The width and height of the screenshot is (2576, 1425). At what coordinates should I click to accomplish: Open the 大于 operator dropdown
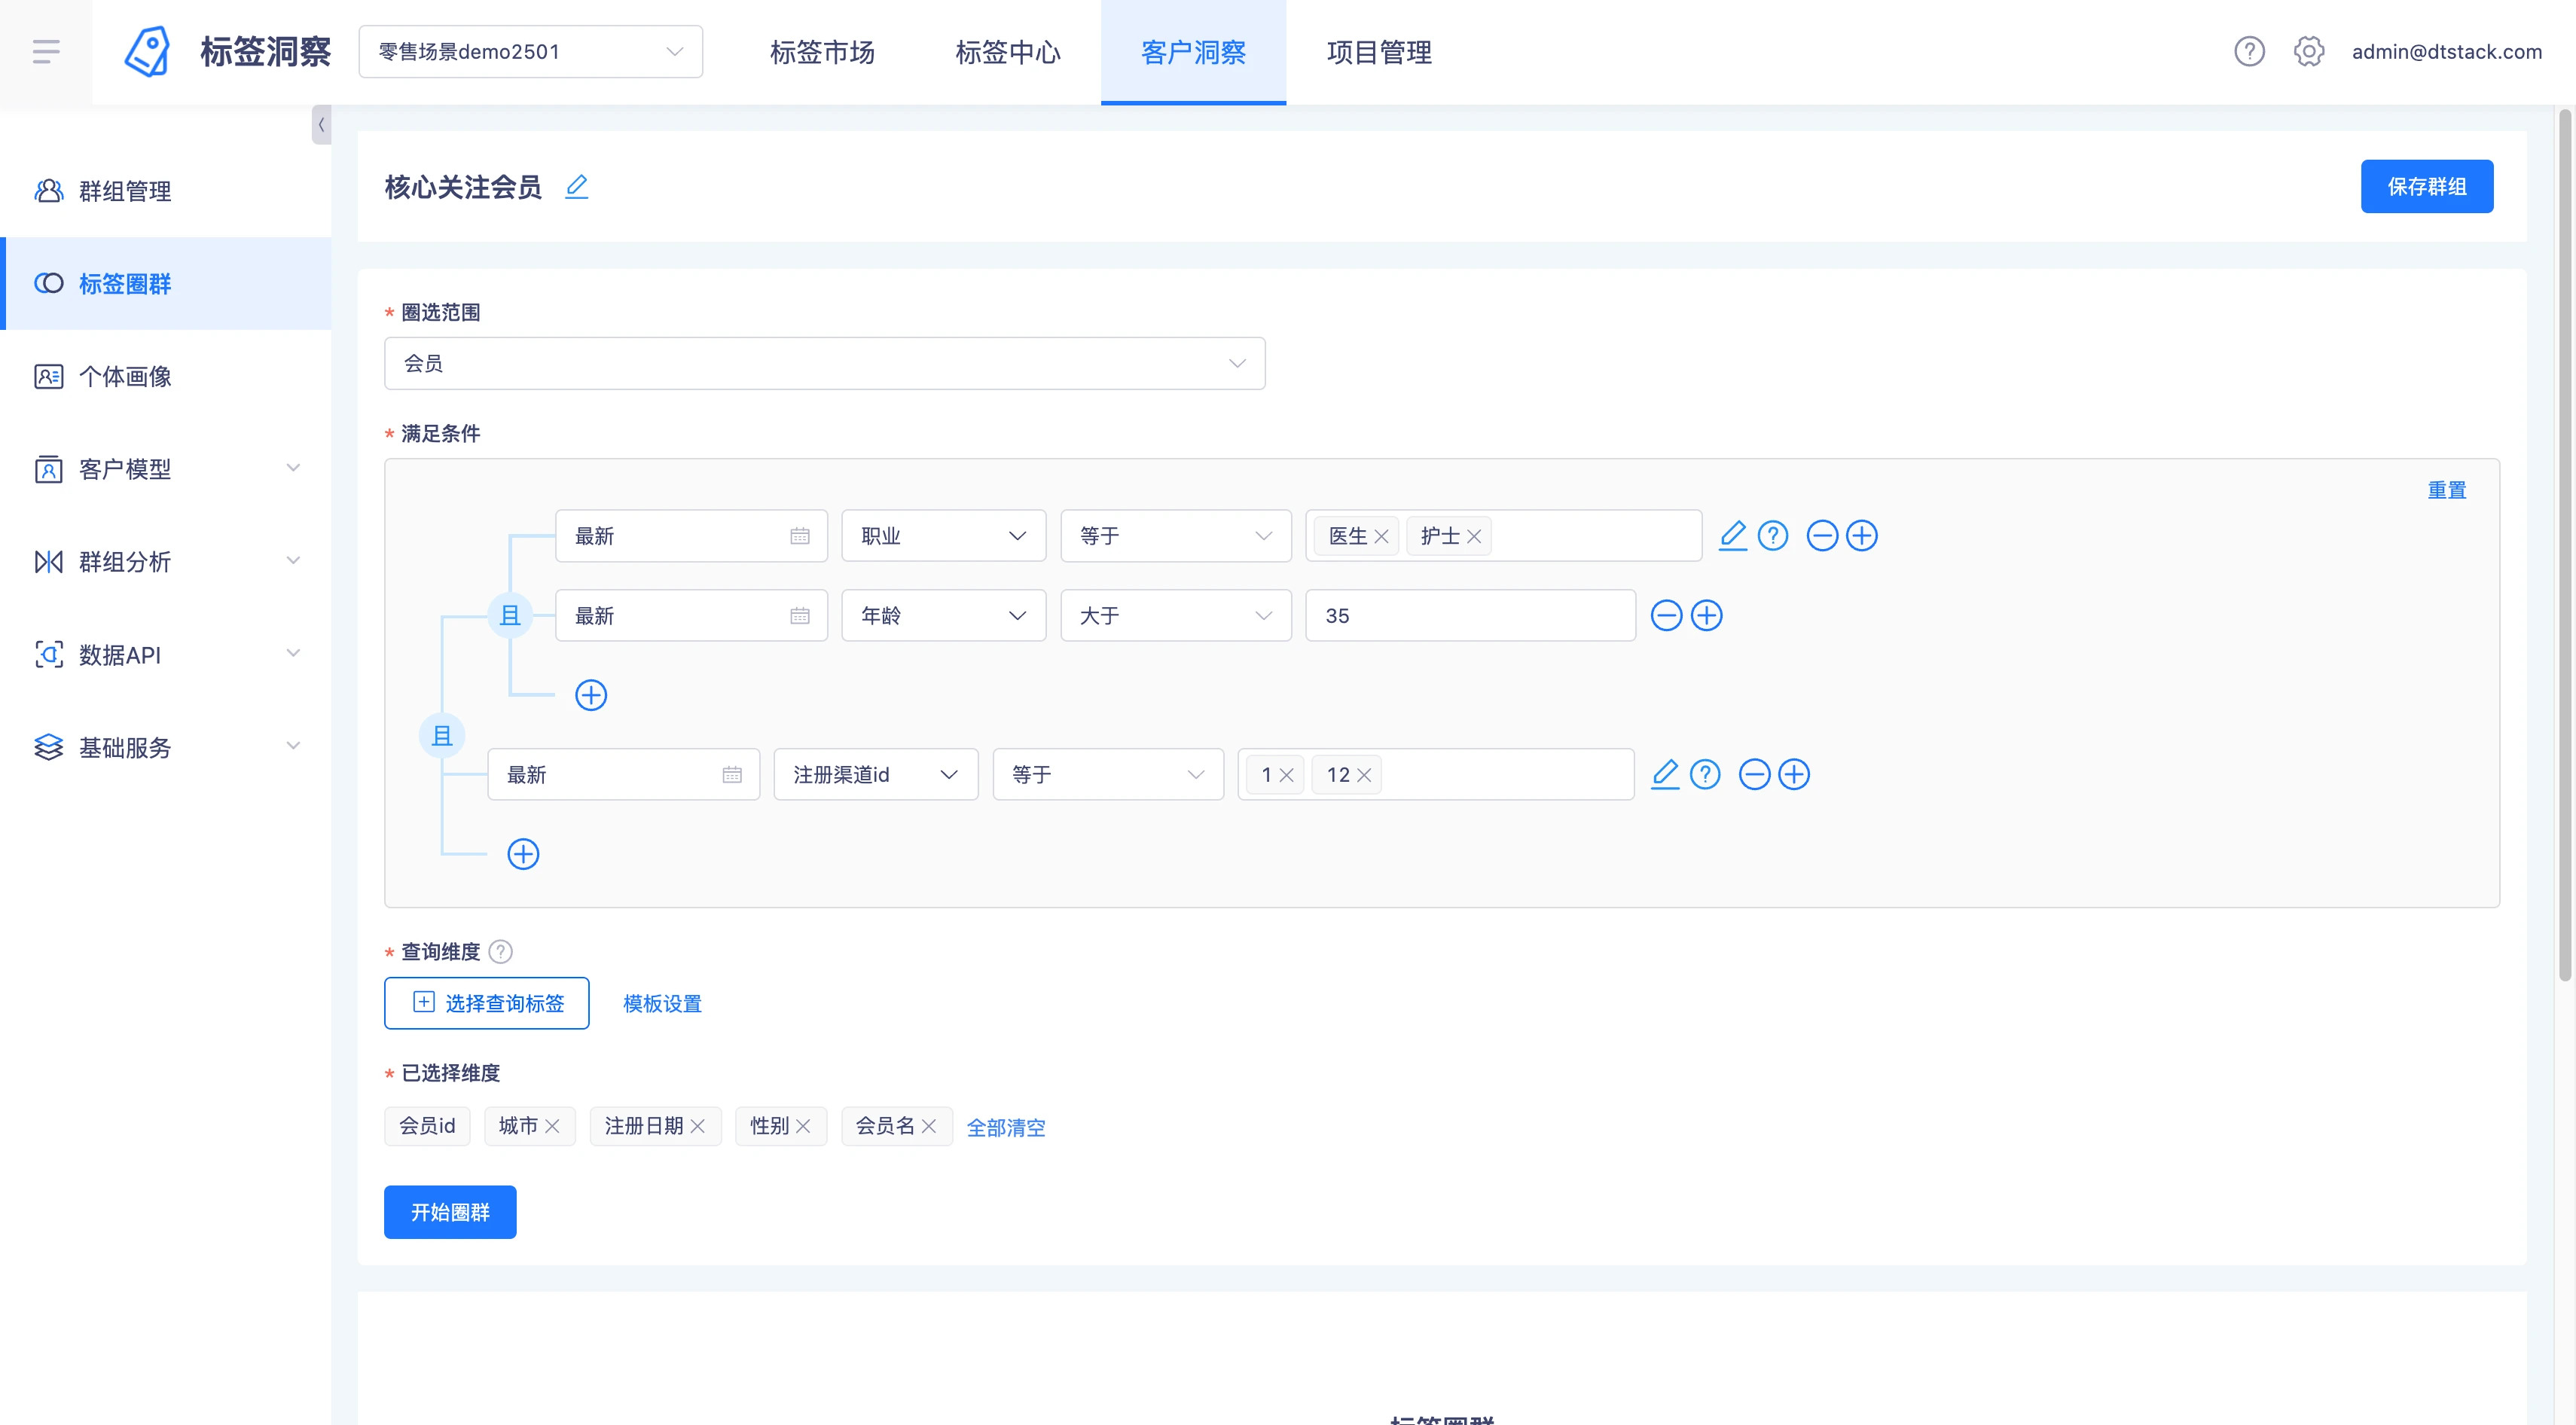click(x=1176, y=615)
